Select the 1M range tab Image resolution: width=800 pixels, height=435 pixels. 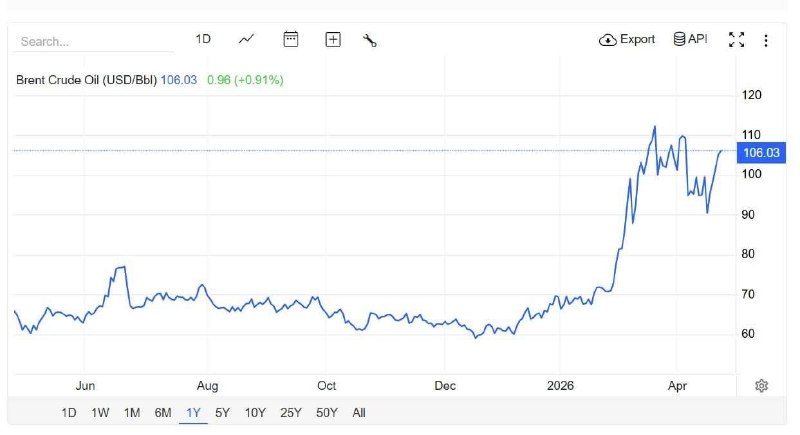tap(131, 412)
